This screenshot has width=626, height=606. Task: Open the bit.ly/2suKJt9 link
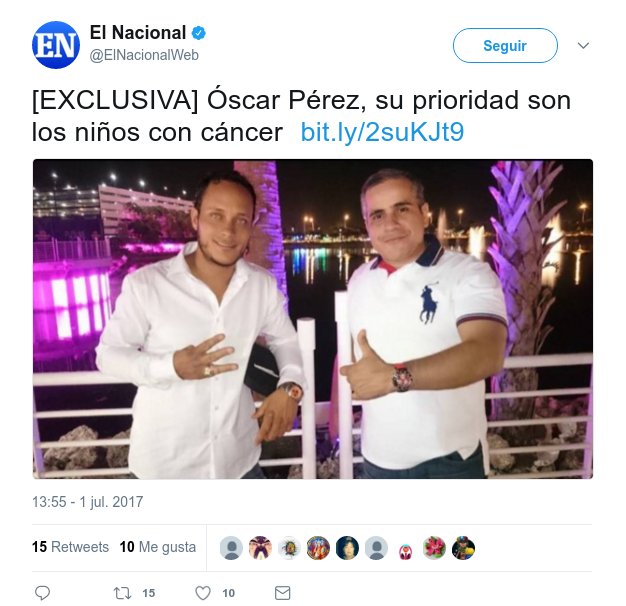coord(382,132)
